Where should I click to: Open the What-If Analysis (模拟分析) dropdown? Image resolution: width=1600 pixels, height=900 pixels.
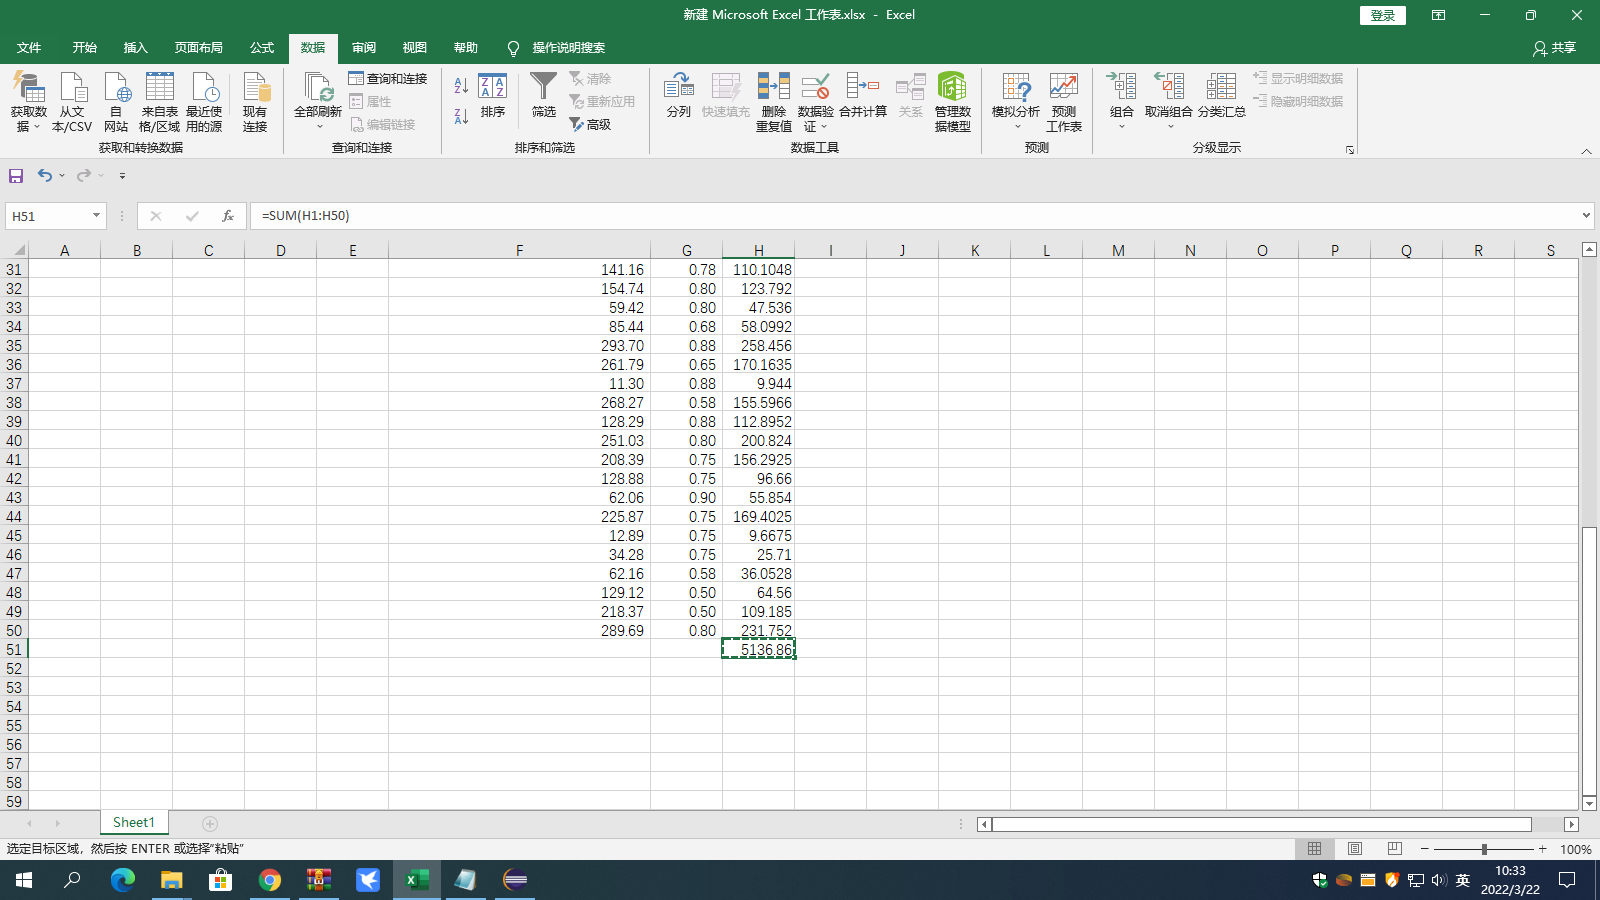1015,100
